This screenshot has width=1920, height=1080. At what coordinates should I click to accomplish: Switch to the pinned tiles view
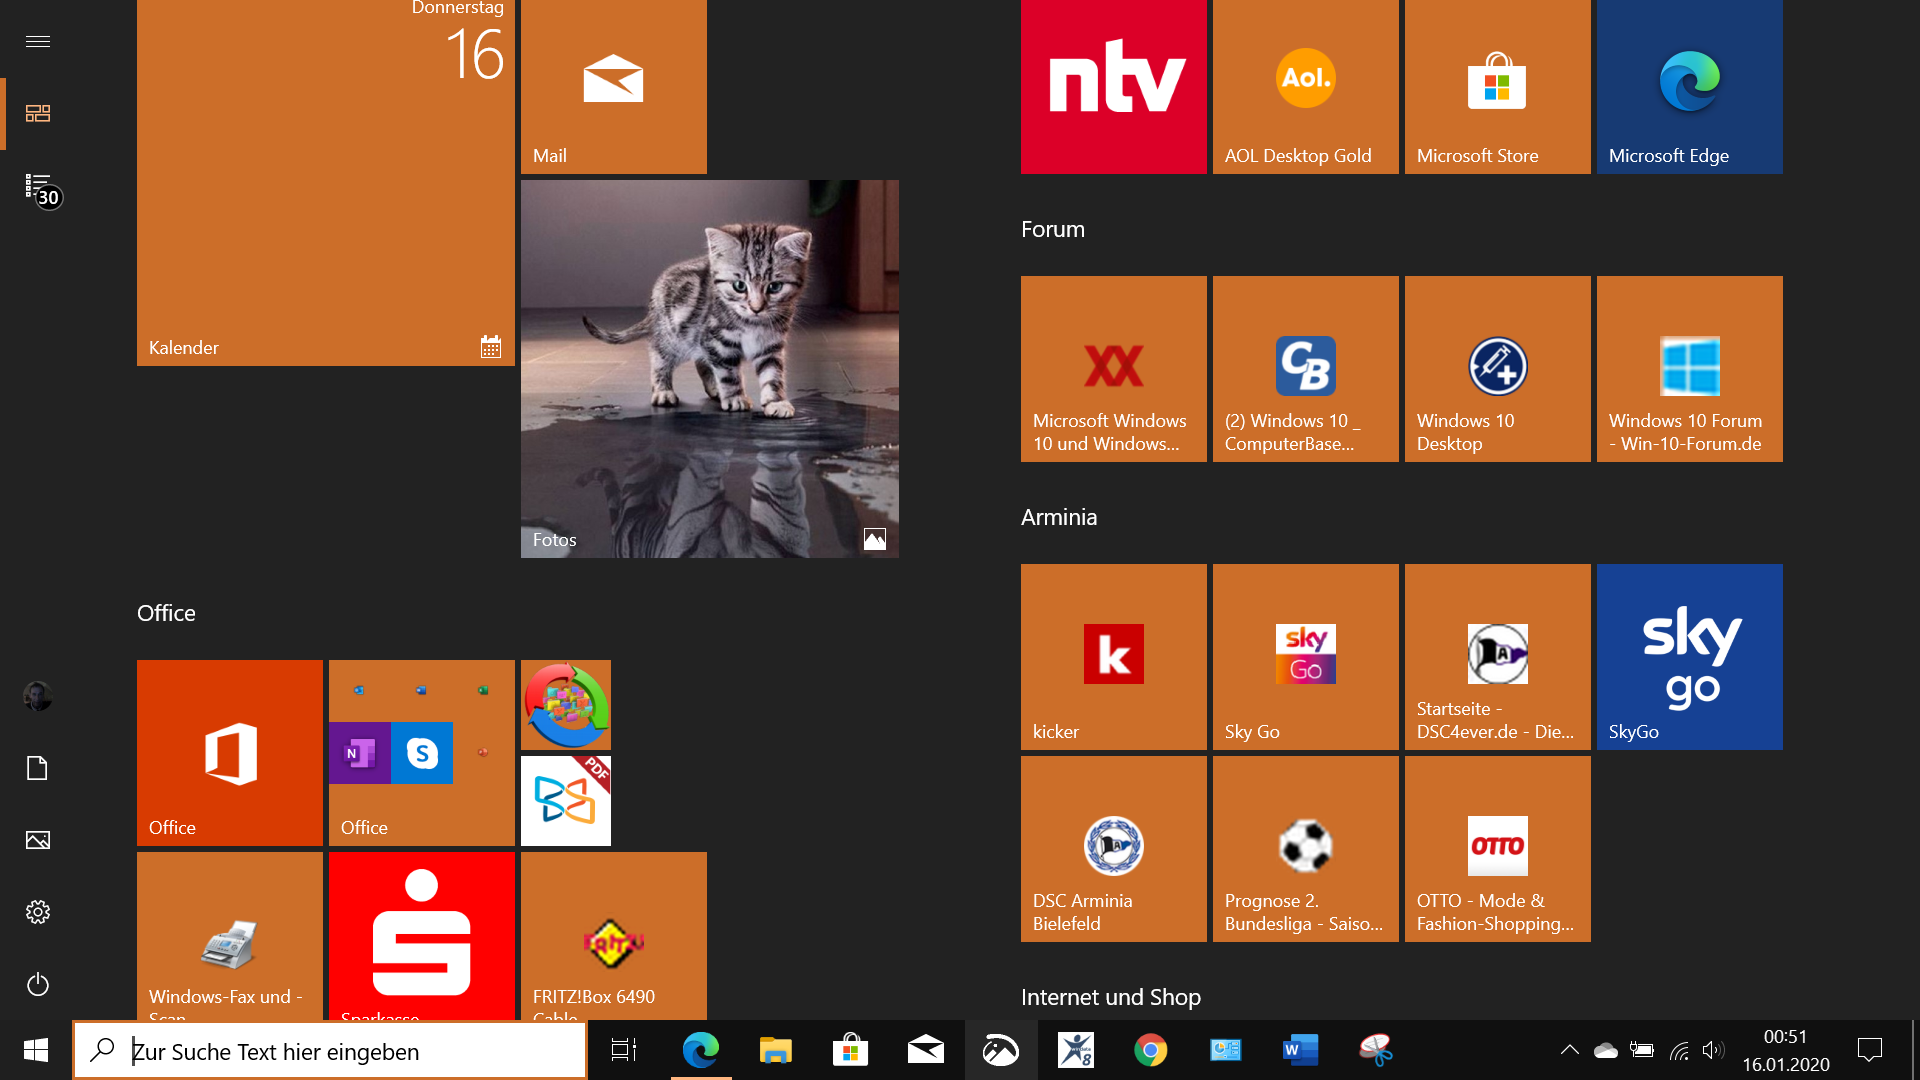(38, 113)
